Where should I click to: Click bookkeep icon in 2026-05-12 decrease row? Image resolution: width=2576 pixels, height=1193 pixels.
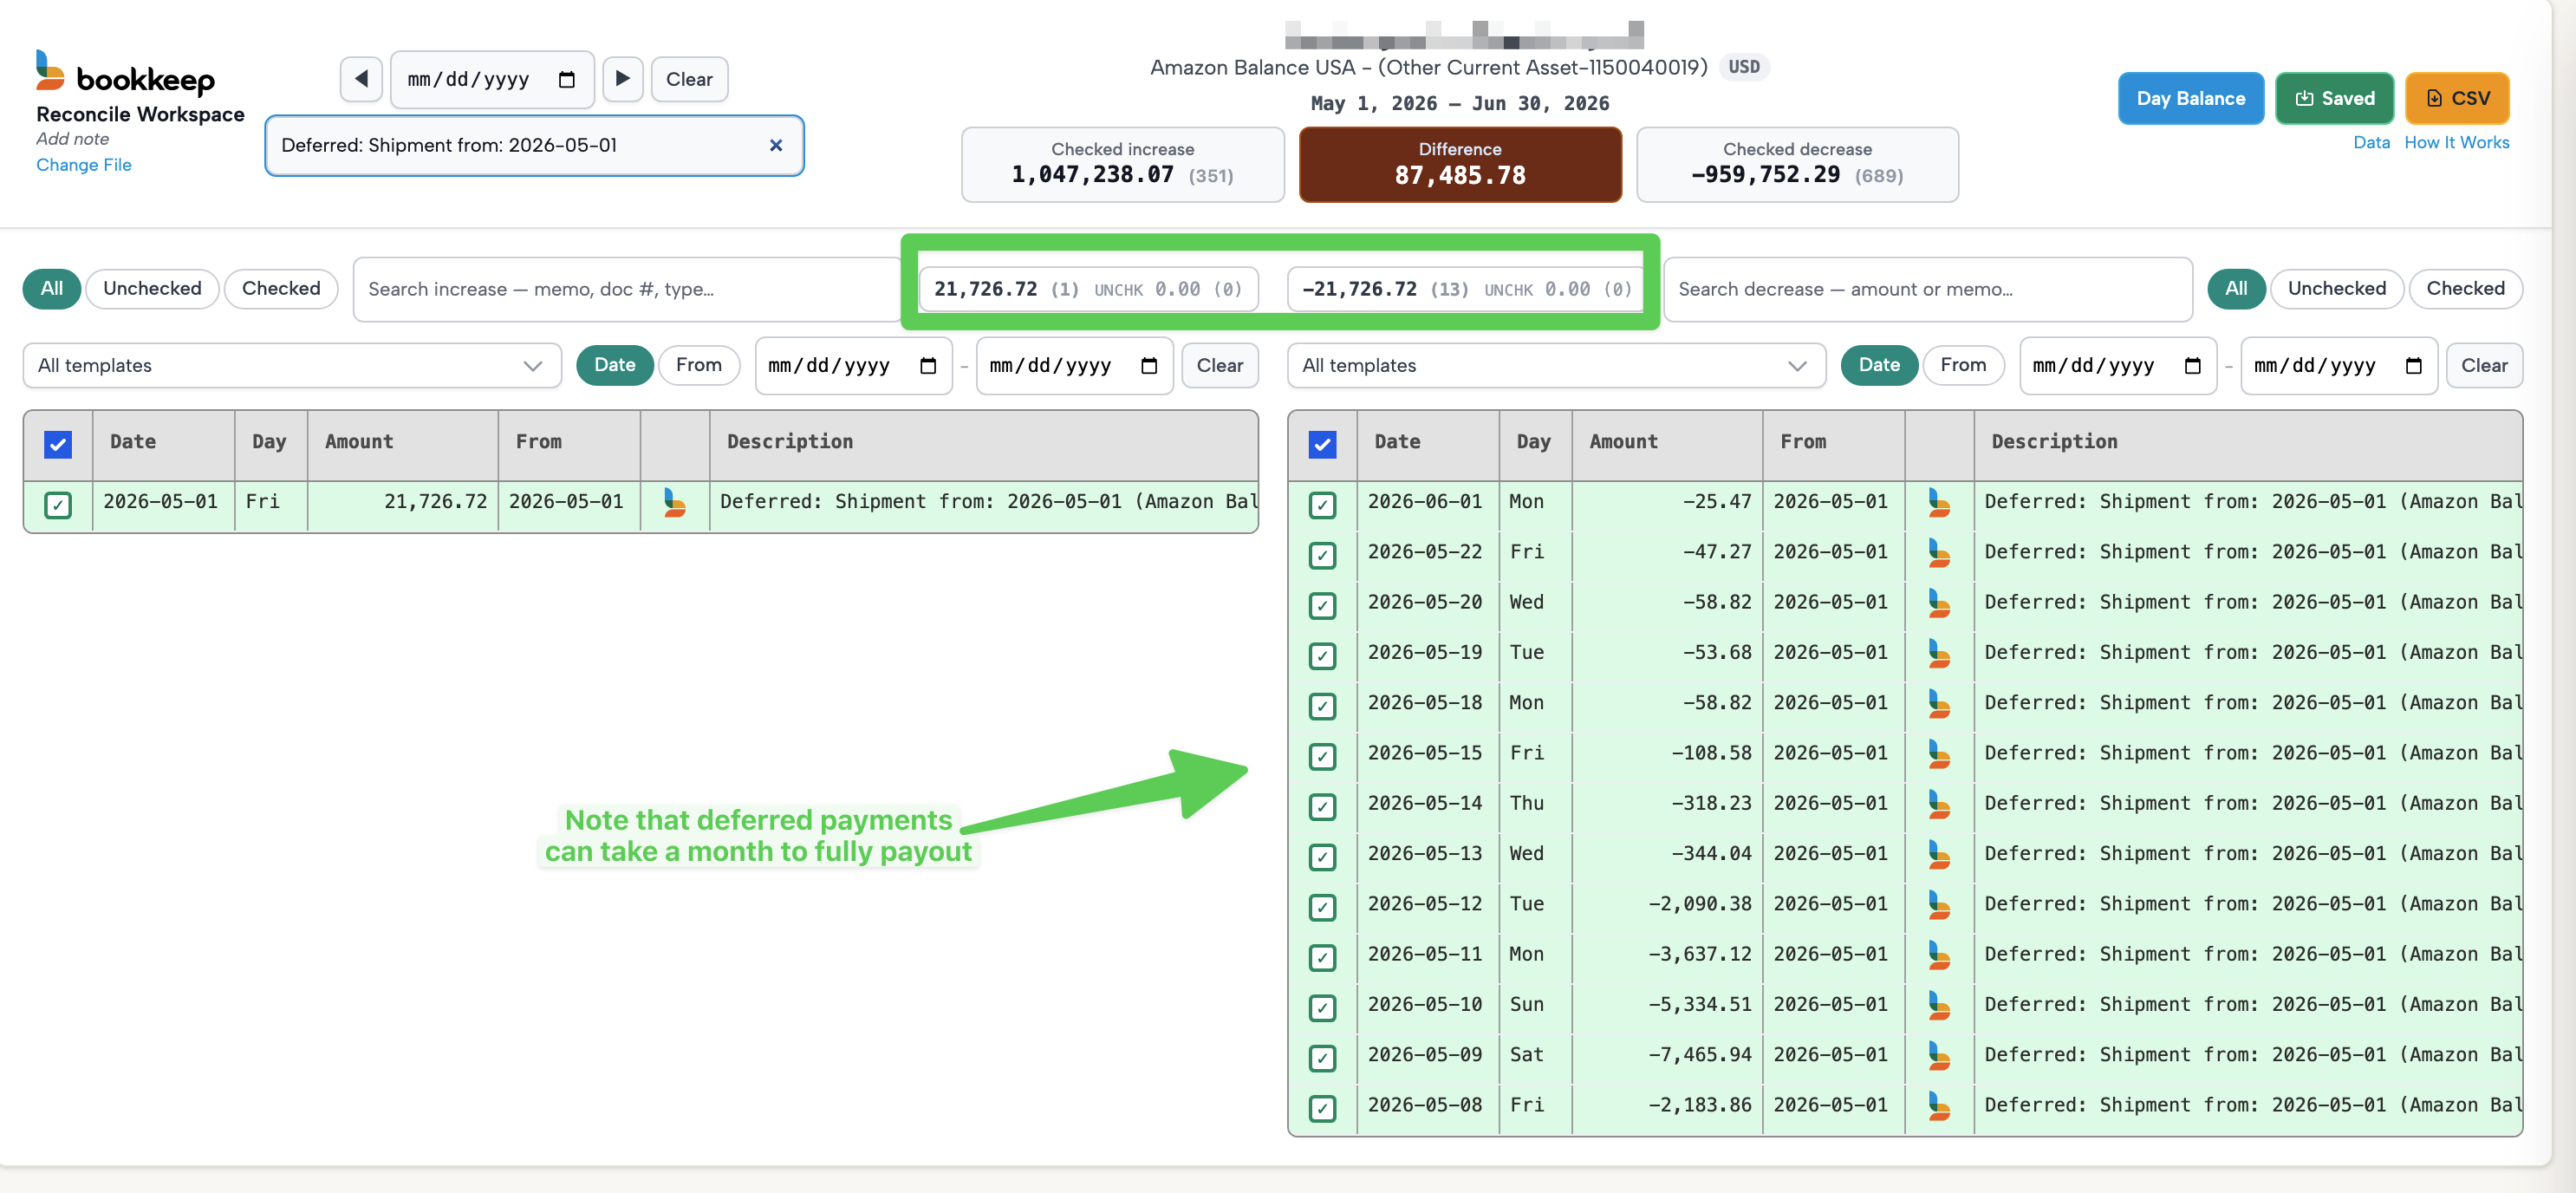pos(1939,904)
